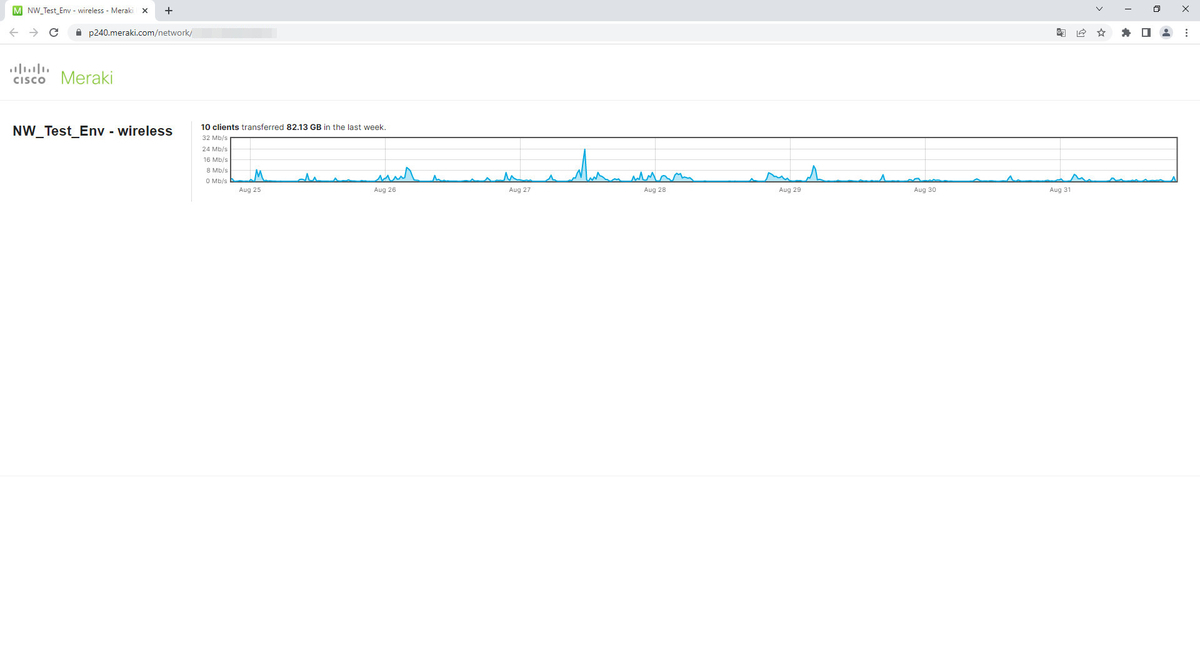The height and width of the screenshot is (650, 1200).
Task: Click the forward navigation arrow
Action: coord(33,32)
